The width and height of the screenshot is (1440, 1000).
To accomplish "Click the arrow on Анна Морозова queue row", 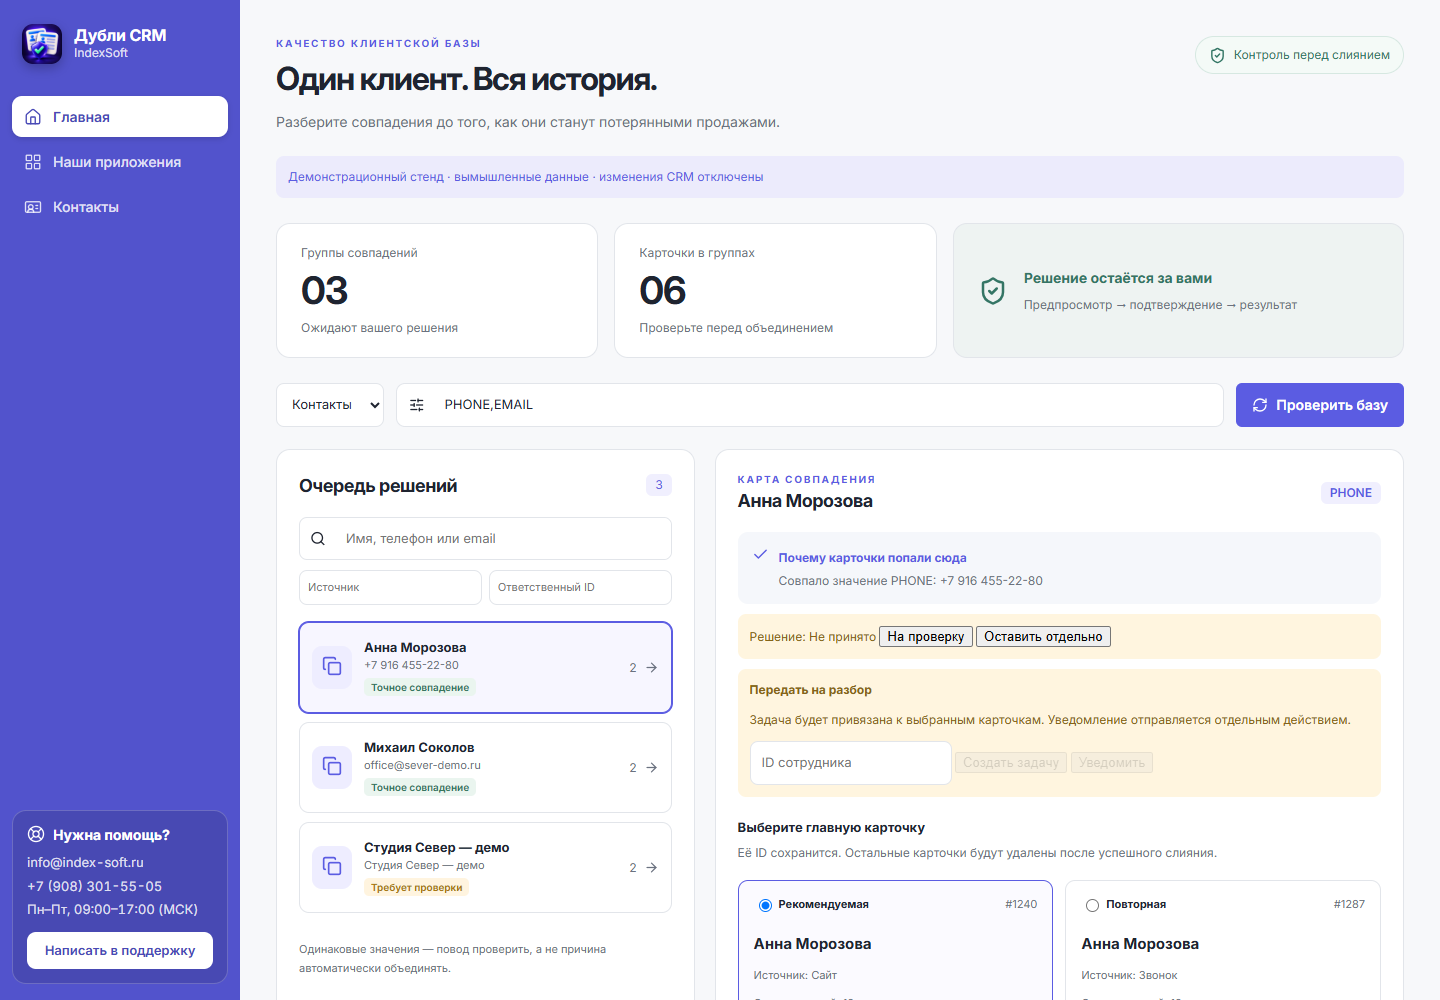I will 652,667.
